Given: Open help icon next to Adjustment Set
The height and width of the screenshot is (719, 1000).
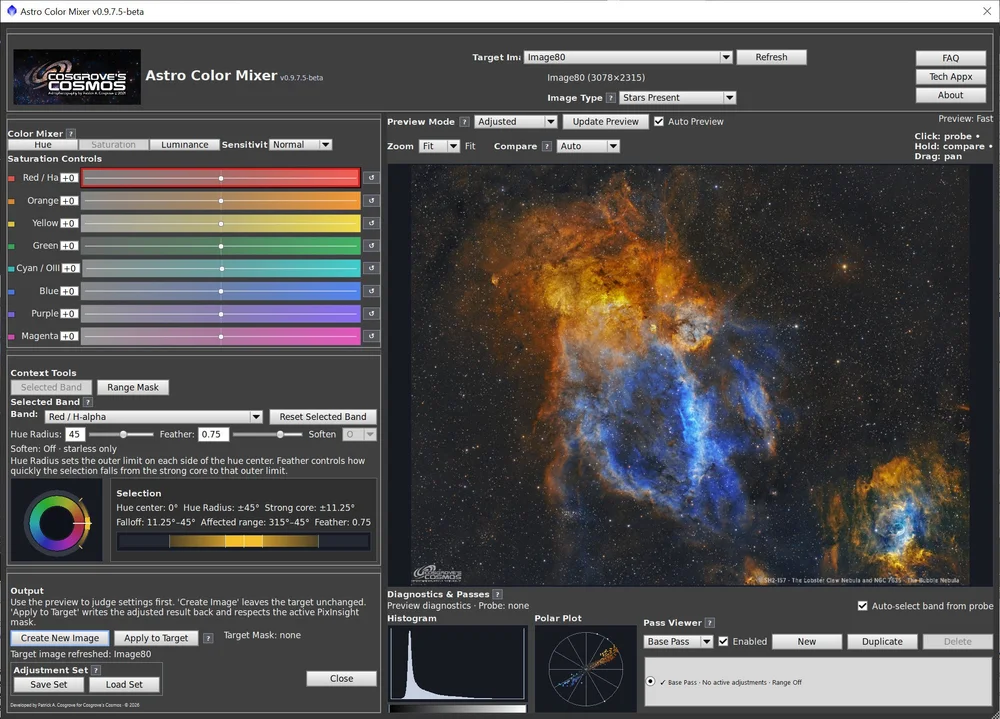Looking at the screenshot, I should point(96,670).
